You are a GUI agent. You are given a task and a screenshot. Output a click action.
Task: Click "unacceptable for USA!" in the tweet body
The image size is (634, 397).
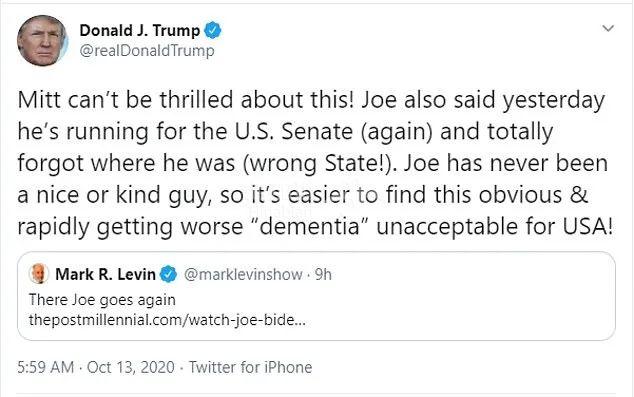[494, 226]
